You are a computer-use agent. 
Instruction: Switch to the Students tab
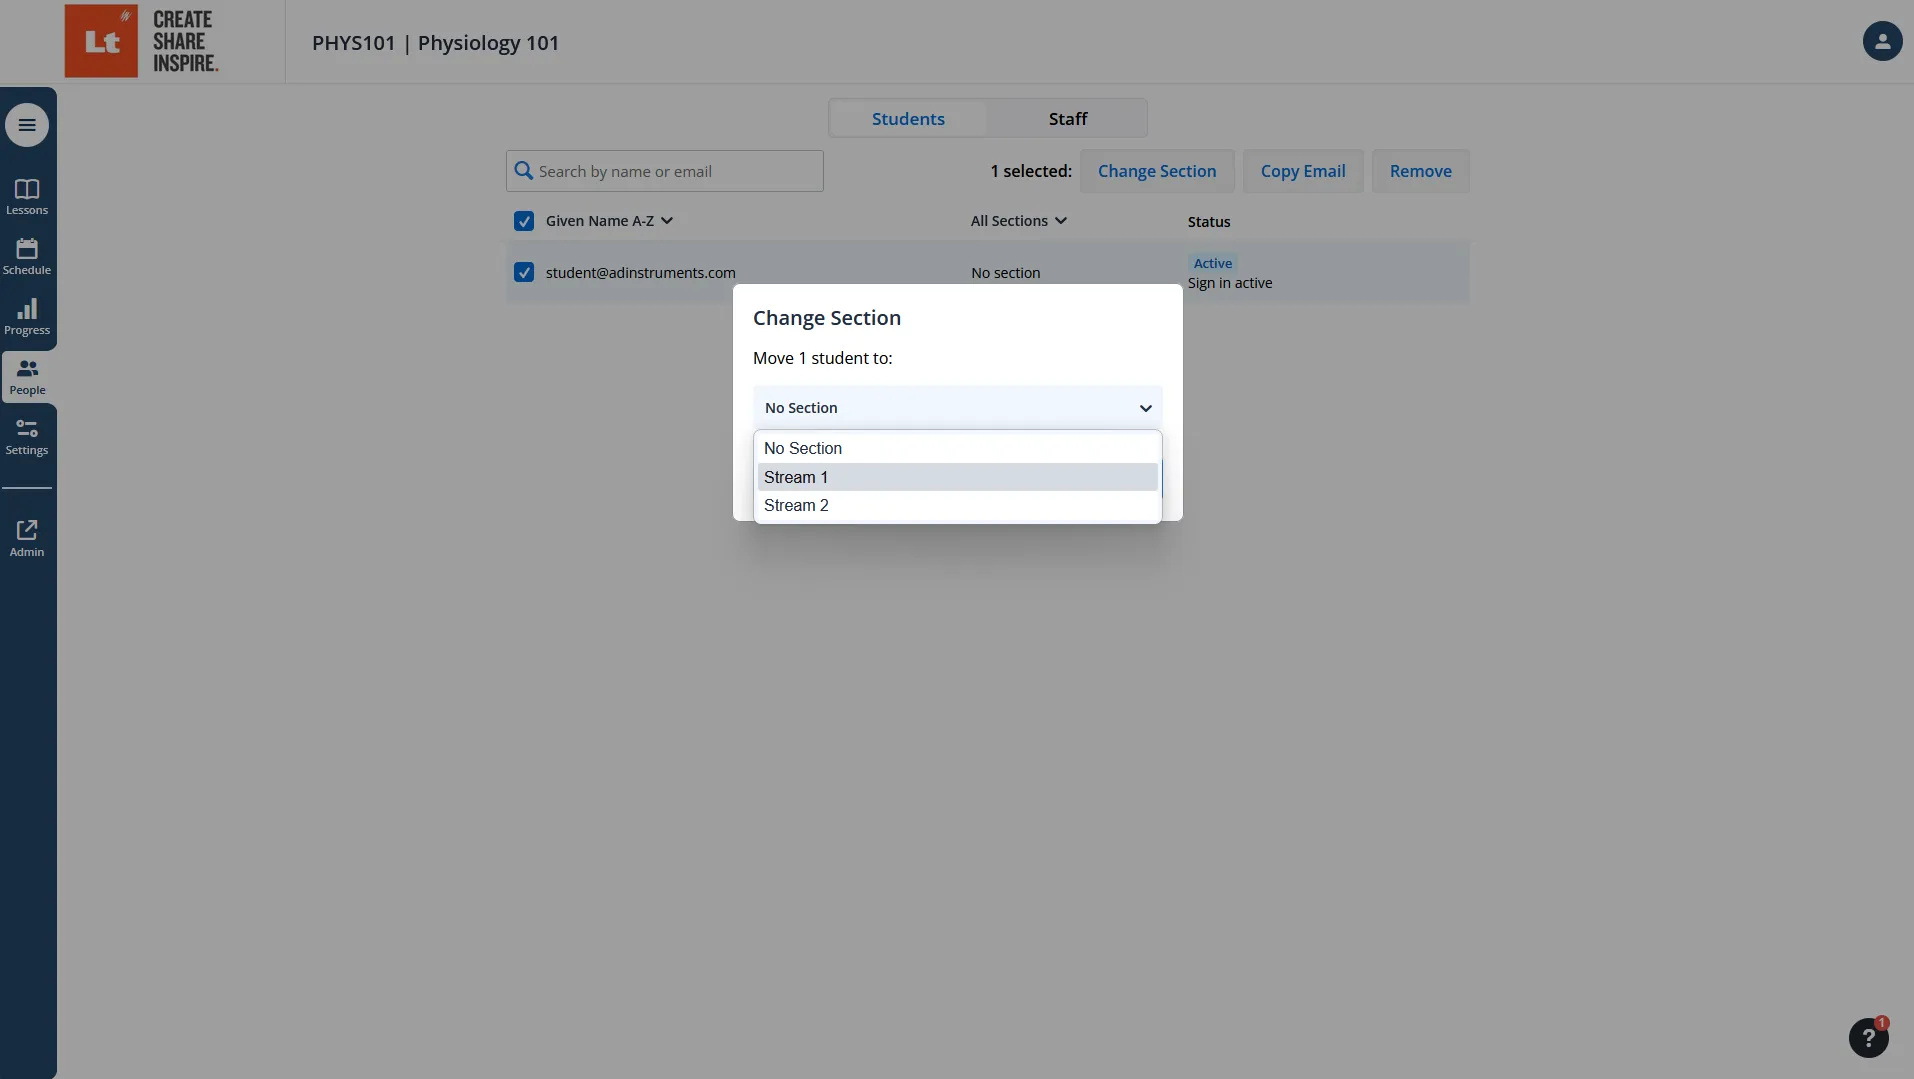[x=908, y=118]
